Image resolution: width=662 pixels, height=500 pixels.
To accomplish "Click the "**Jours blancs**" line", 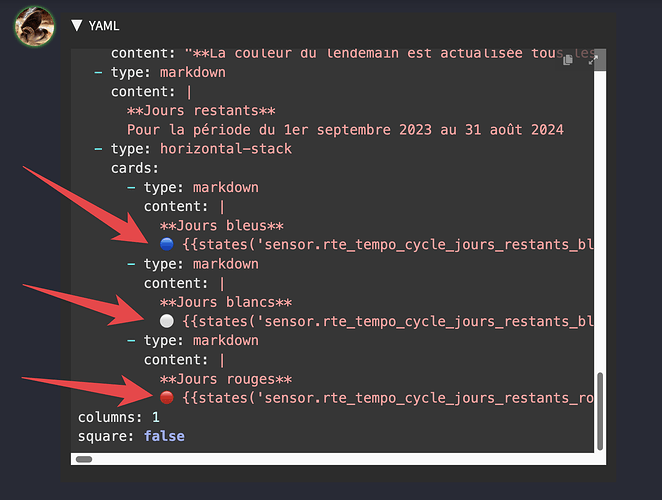I will 226,302.
